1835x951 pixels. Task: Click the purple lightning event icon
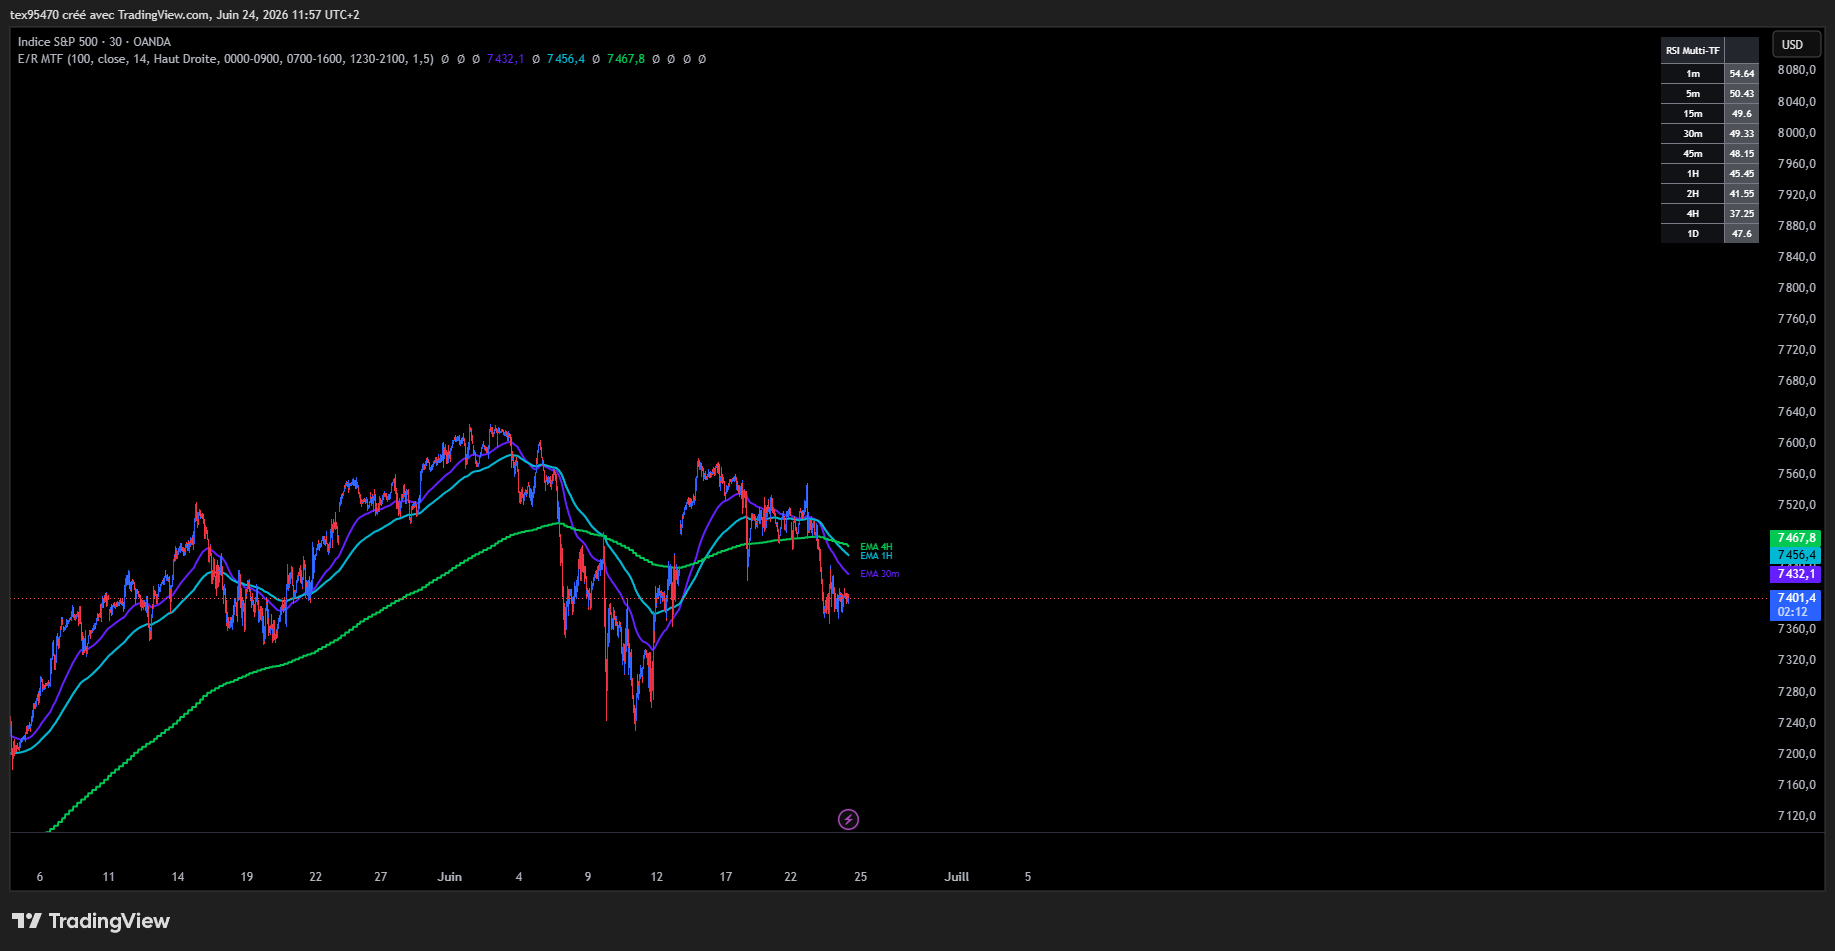(x=848, y=820)
